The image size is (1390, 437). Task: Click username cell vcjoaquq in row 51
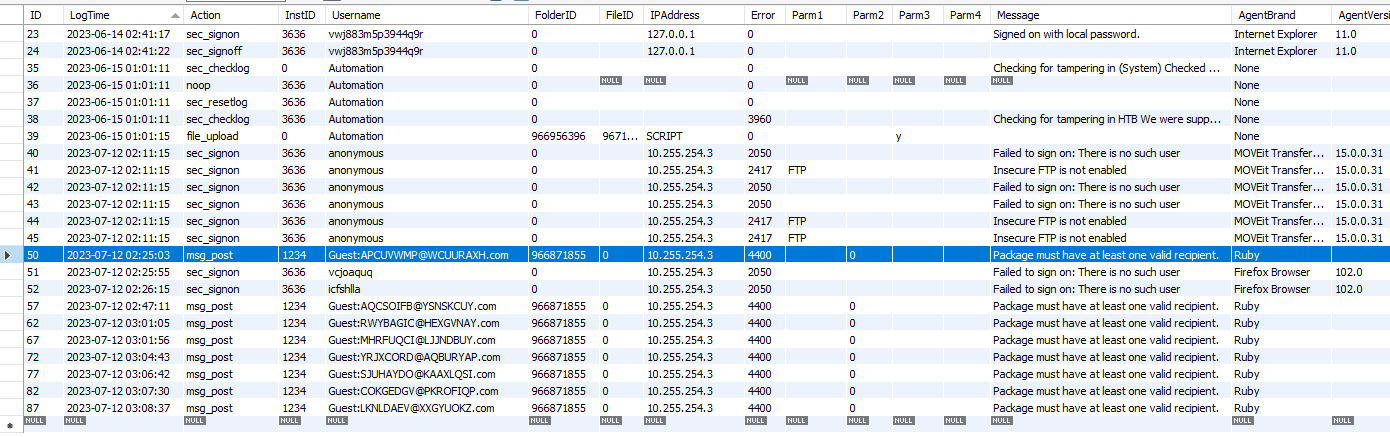(352, 272)
